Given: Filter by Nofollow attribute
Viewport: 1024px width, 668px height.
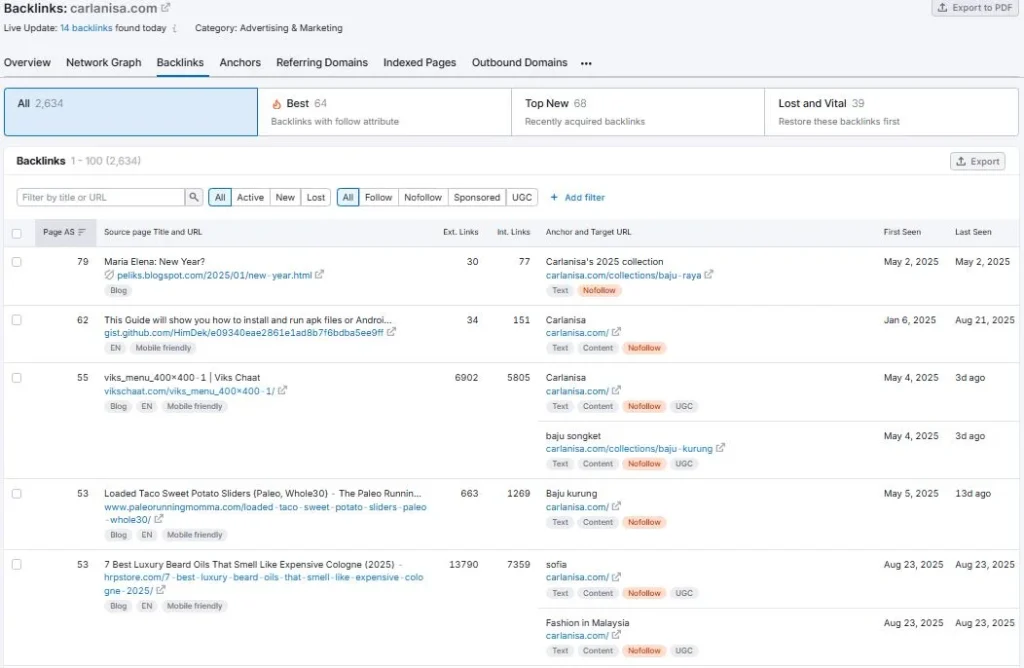Looking at the screenshot, I should [423, 197].
